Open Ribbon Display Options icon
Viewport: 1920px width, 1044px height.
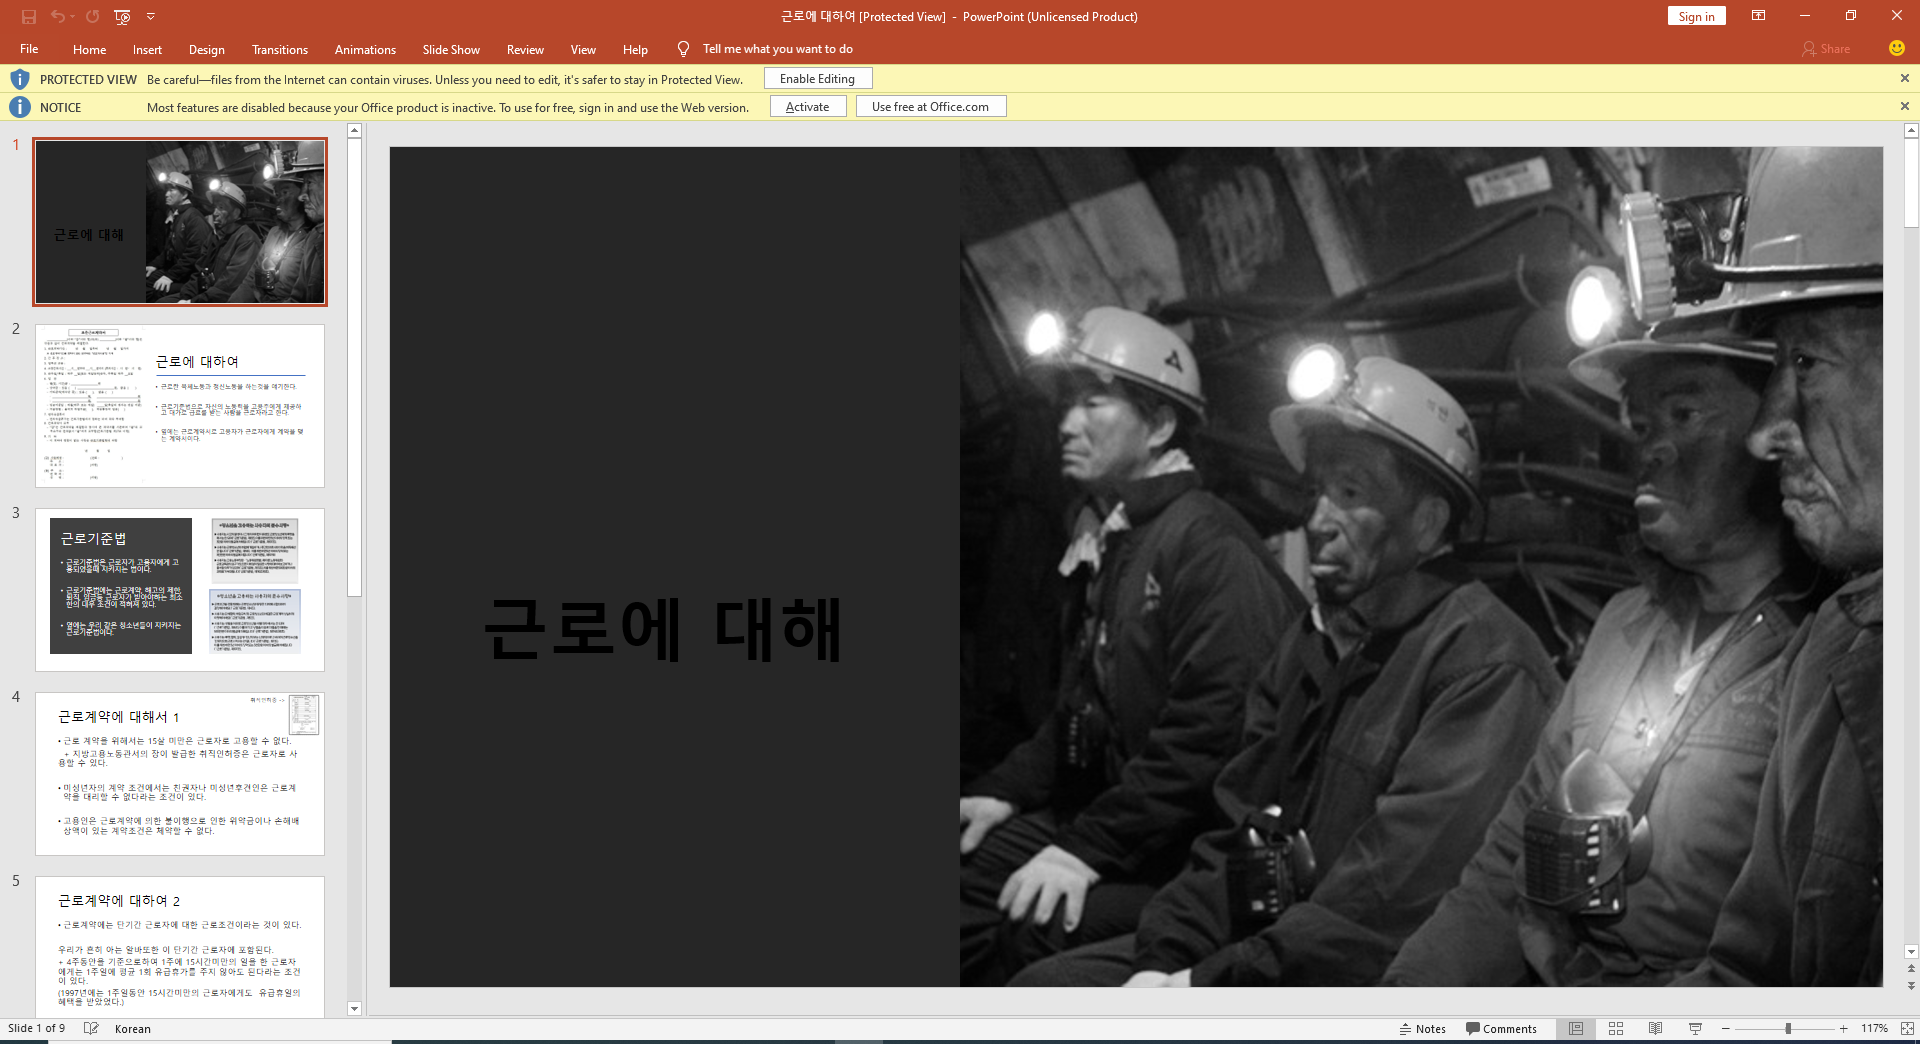(x=1758, y=16)
